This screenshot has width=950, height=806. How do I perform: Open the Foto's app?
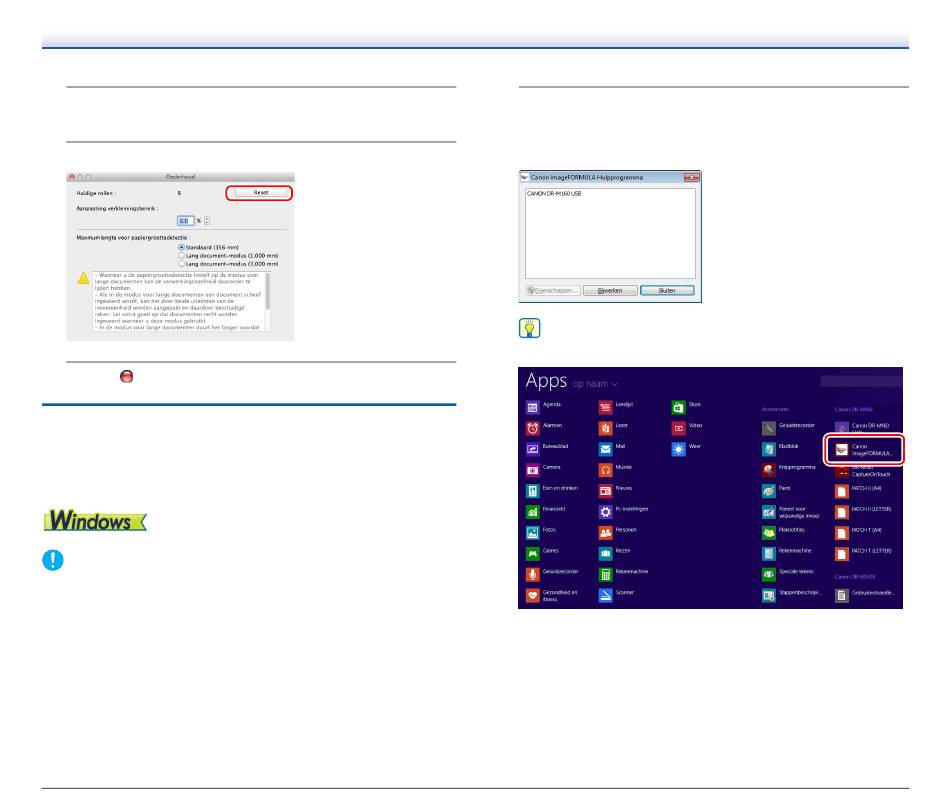click(x=540, y=532)
